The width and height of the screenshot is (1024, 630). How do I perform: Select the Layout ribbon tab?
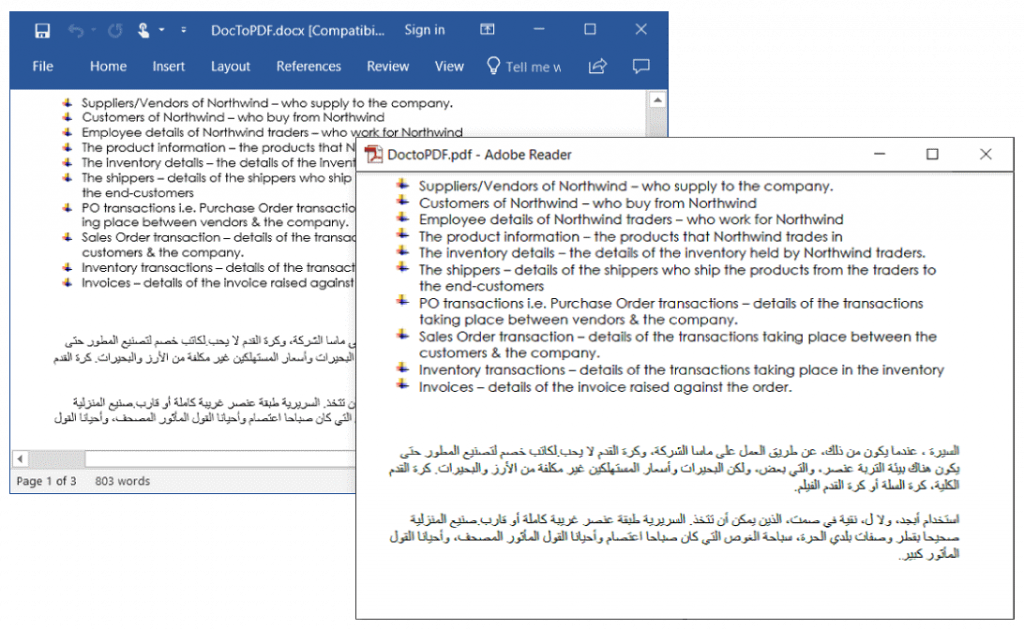[230, 66]
